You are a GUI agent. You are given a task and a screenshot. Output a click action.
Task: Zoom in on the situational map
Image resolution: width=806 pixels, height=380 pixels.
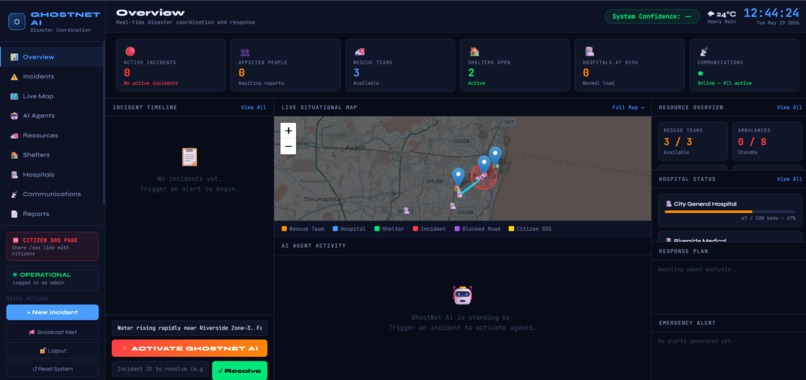[x=288, y=131]
